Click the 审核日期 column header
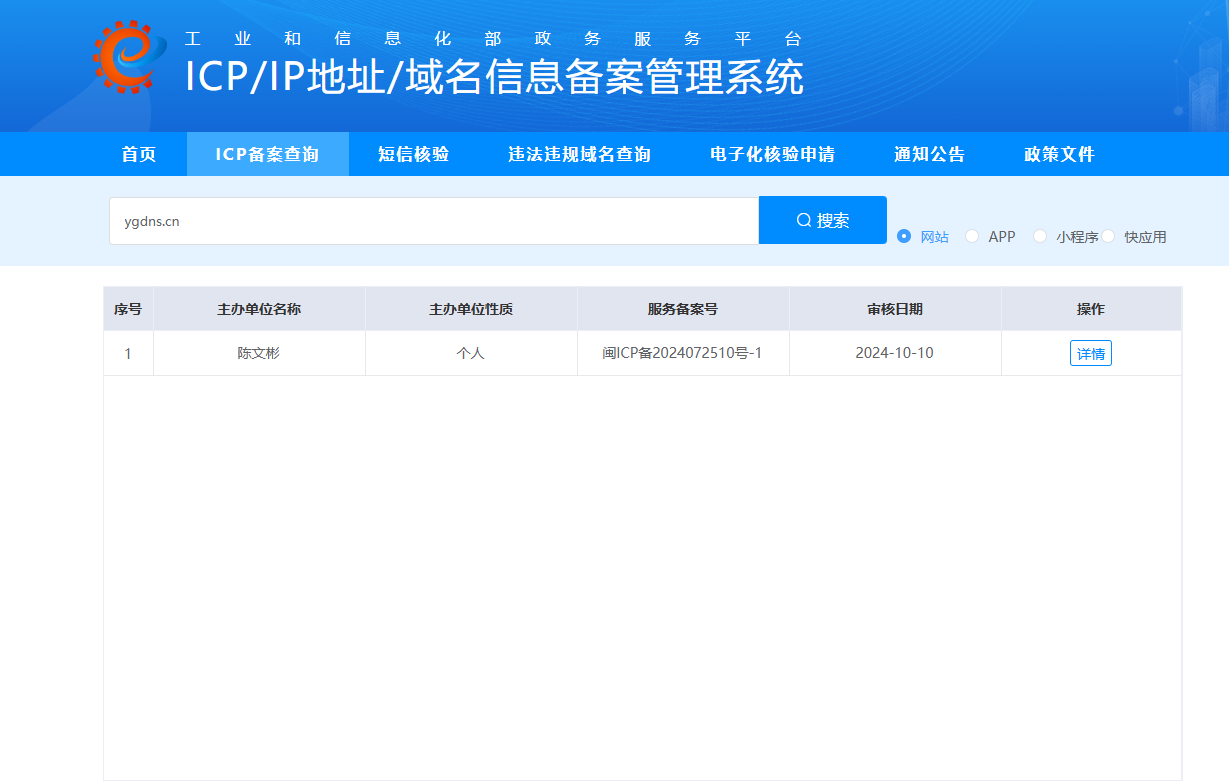This screenshot has width=1229, height=781. pyautogui.click(x=895, y=309)
